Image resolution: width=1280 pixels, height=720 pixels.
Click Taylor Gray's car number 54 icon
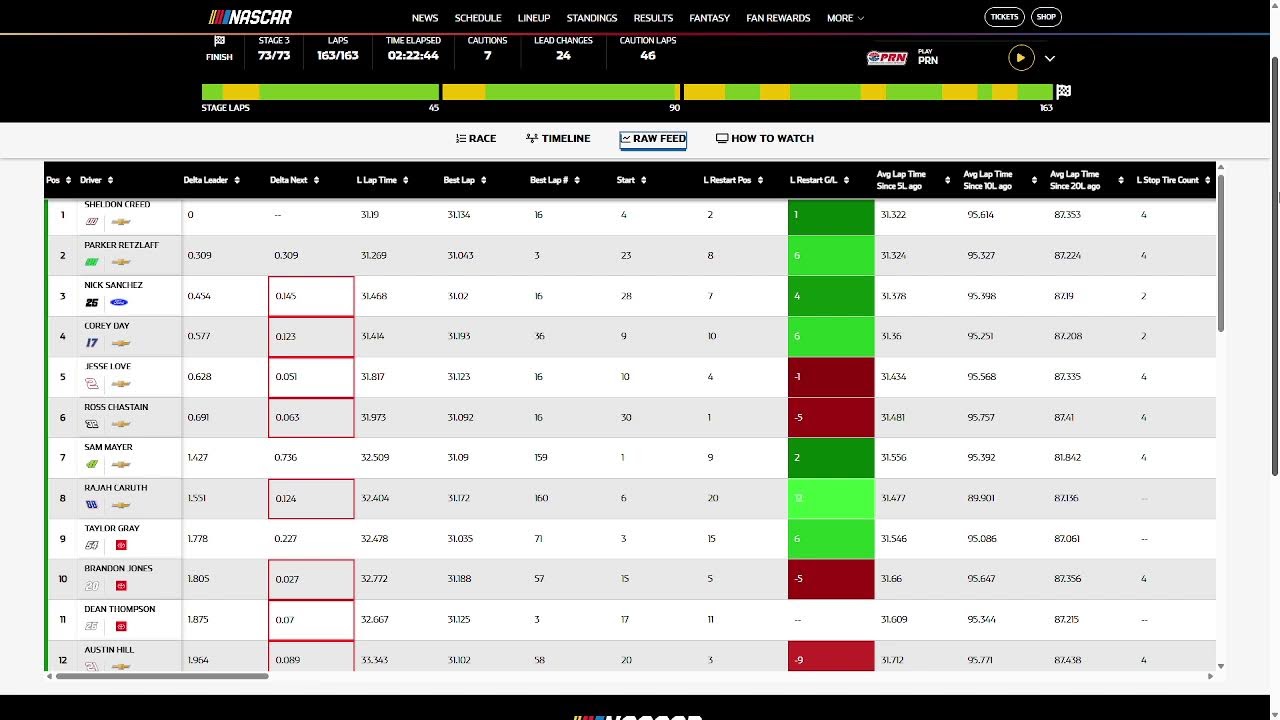pyautogui.click(x=92, y=545)
